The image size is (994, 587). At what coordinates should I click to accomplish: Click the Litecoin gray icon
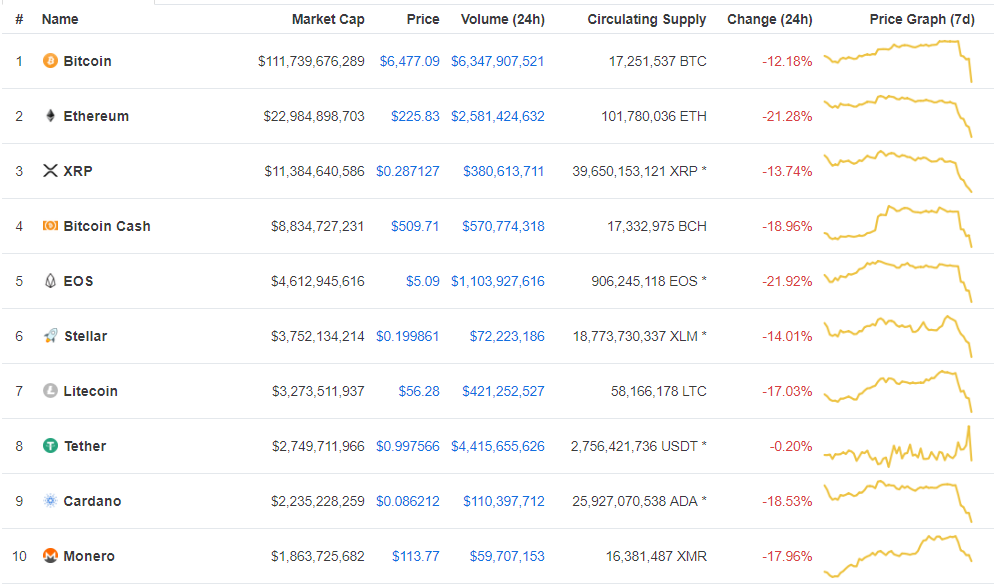[50, 390]
